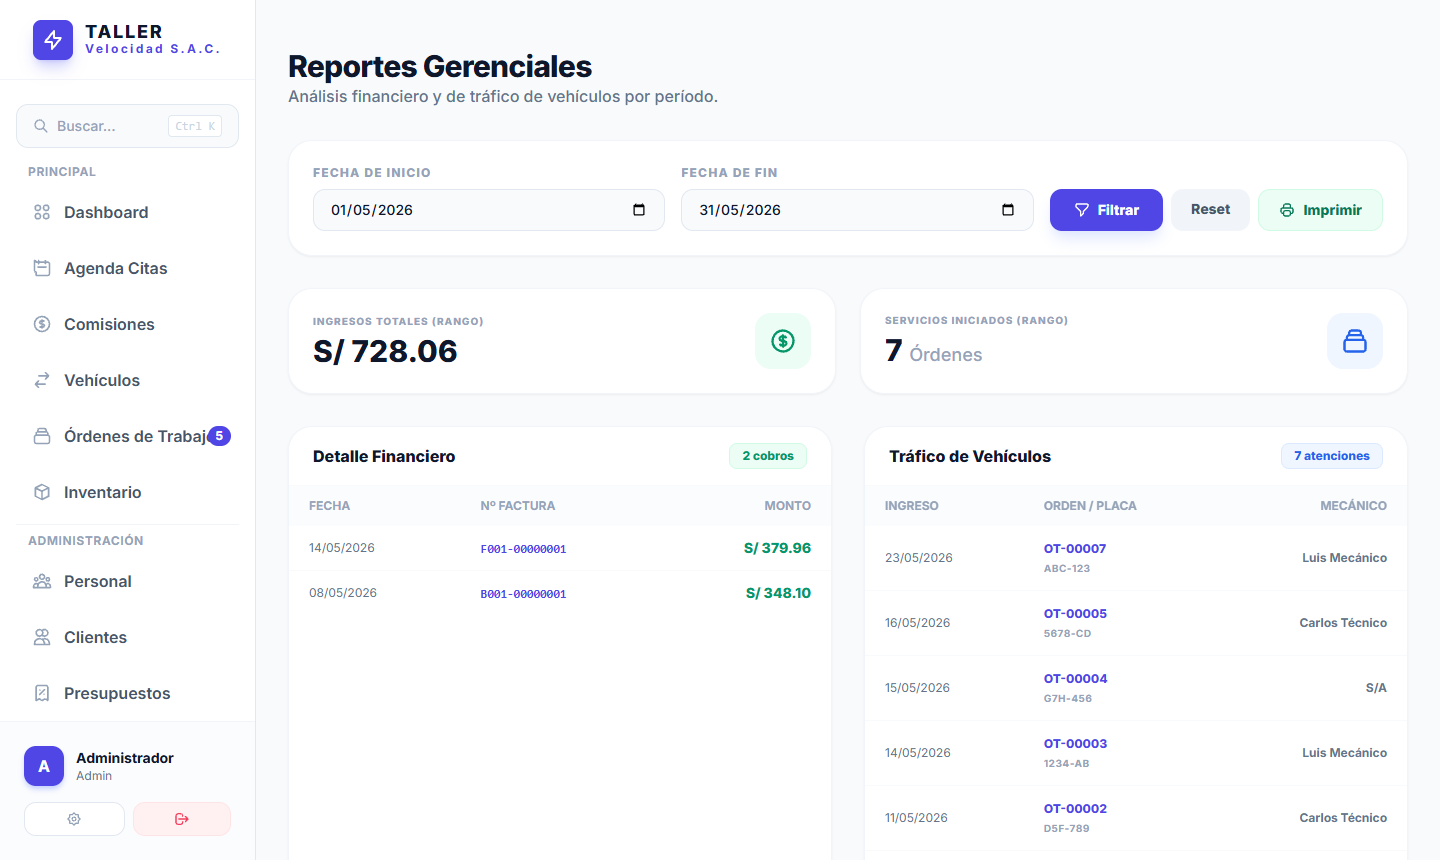This screenshot has width=1440, height=860.
Task: Click the total amount S/ 728.06
Action: pyautogui.click(x=385, y=351)
